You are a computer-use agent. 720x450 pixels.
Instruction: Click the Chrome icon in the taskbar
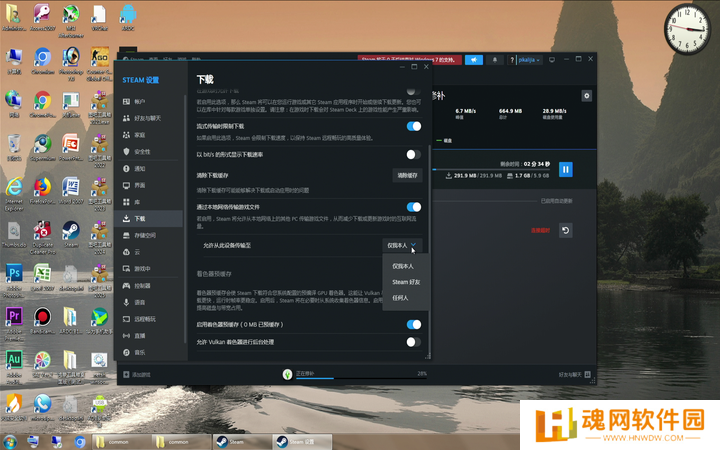tap(80, 442)
